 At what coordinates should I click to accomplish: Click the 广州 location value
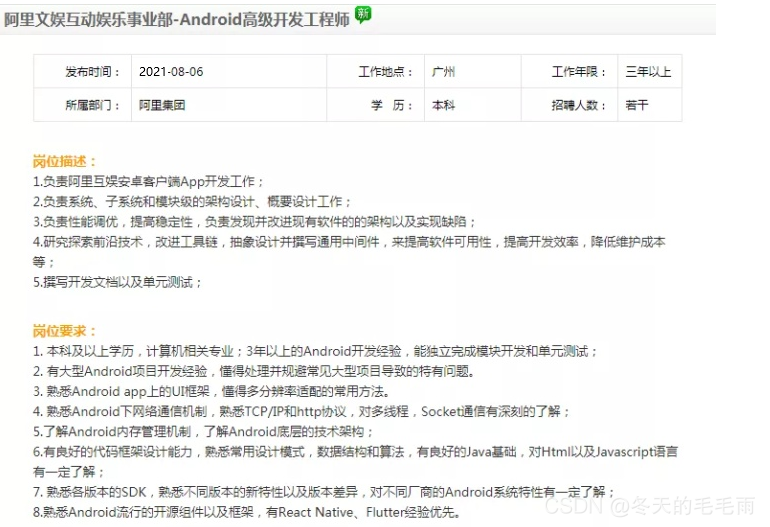pyautogui.click(x=443, y=72)
